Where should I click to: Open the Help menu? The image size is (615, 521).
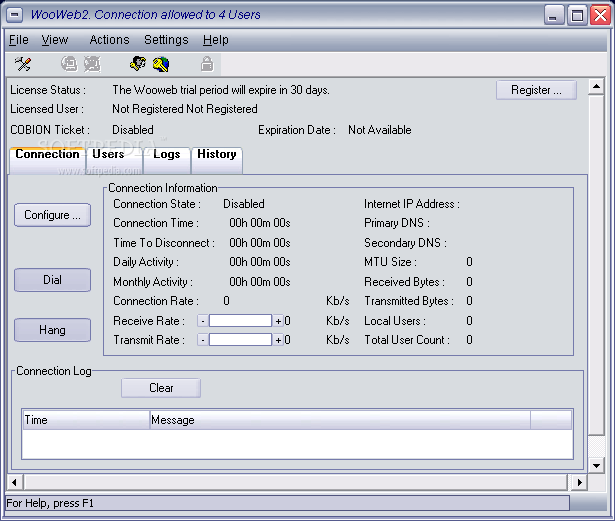(216, 40)
